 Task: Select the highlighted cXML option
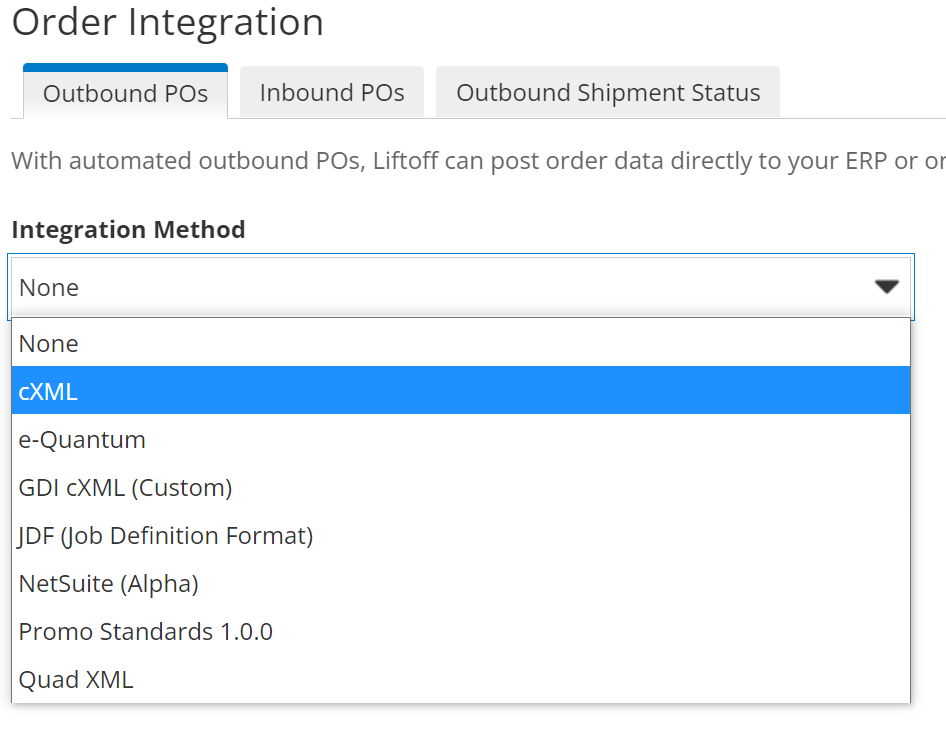[48, 391]
